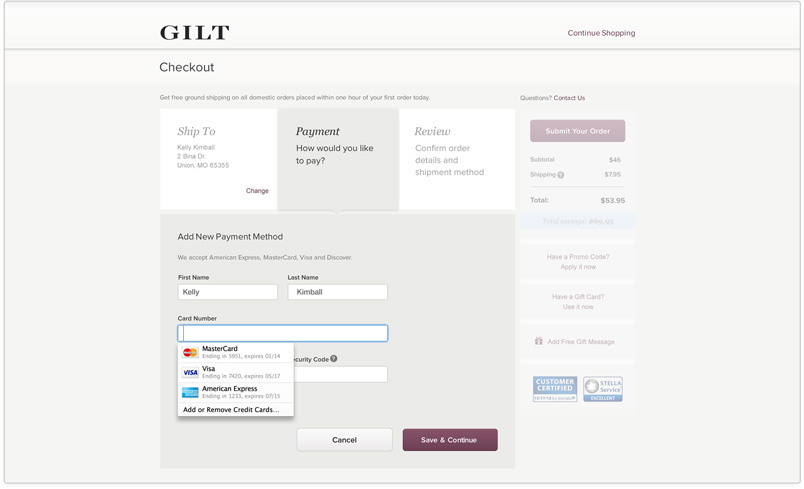
Task: Click the Security Code input field
Action: 340,374
